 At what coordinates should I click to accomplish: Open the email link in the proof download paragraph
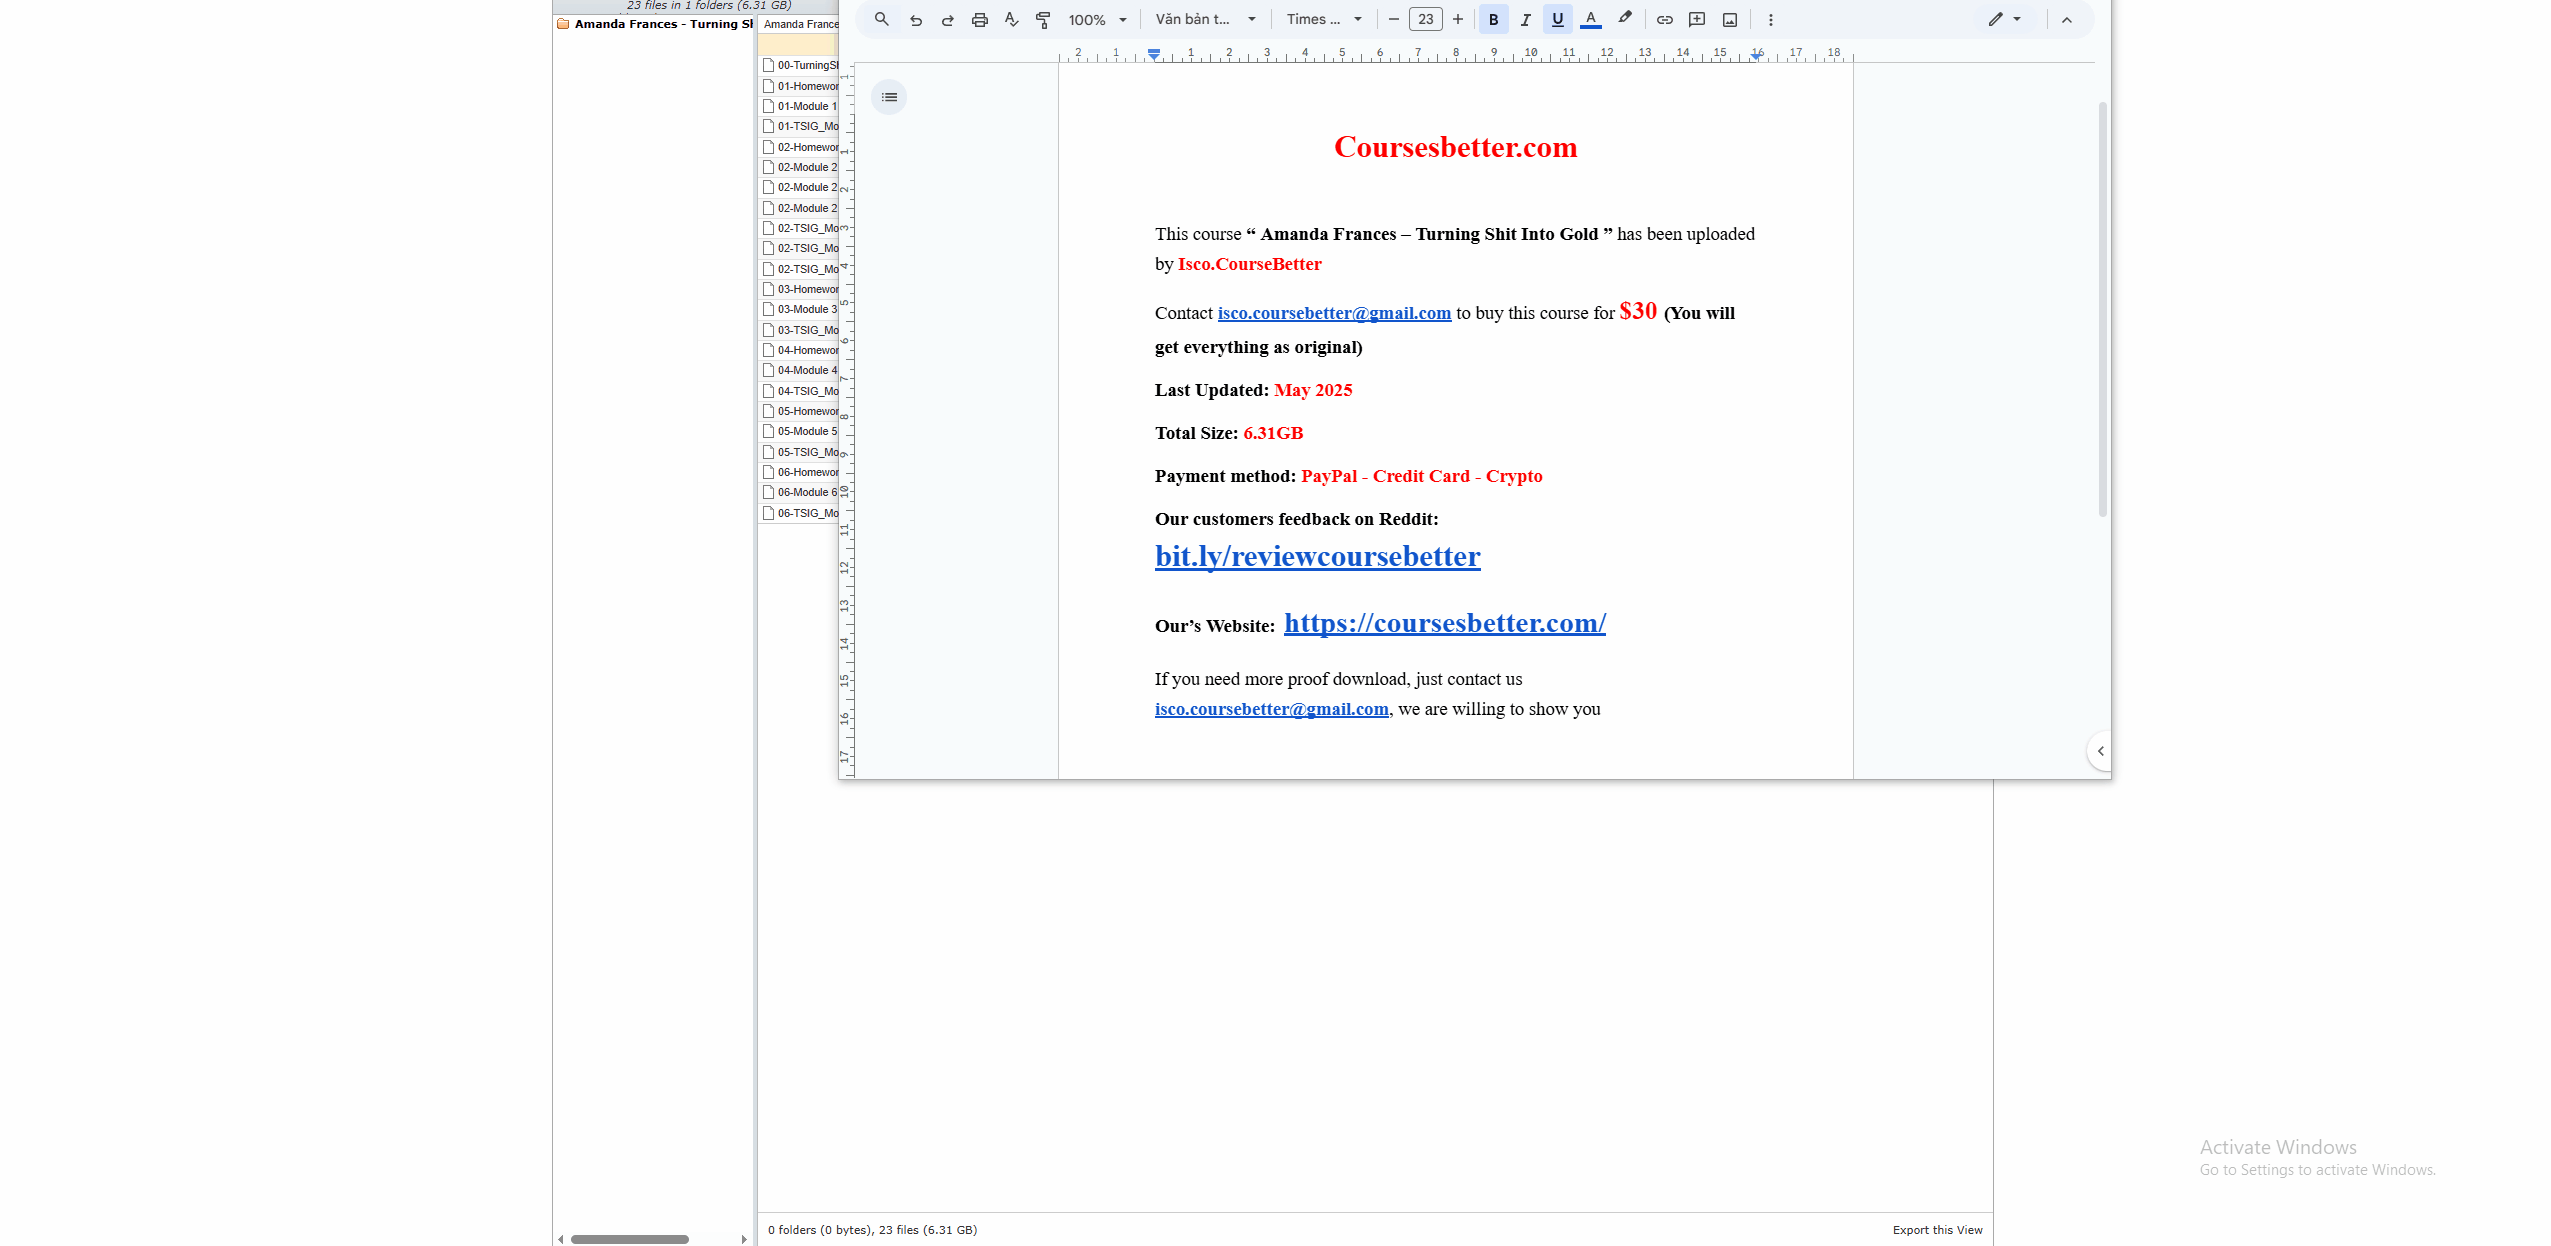(x=1272, y=709)
